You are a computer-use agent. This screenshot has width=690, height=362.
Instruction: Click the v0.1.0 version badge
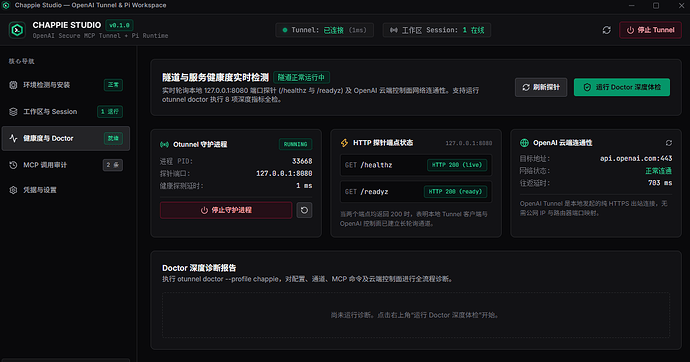pyautogui.click(x=119, y=25)
